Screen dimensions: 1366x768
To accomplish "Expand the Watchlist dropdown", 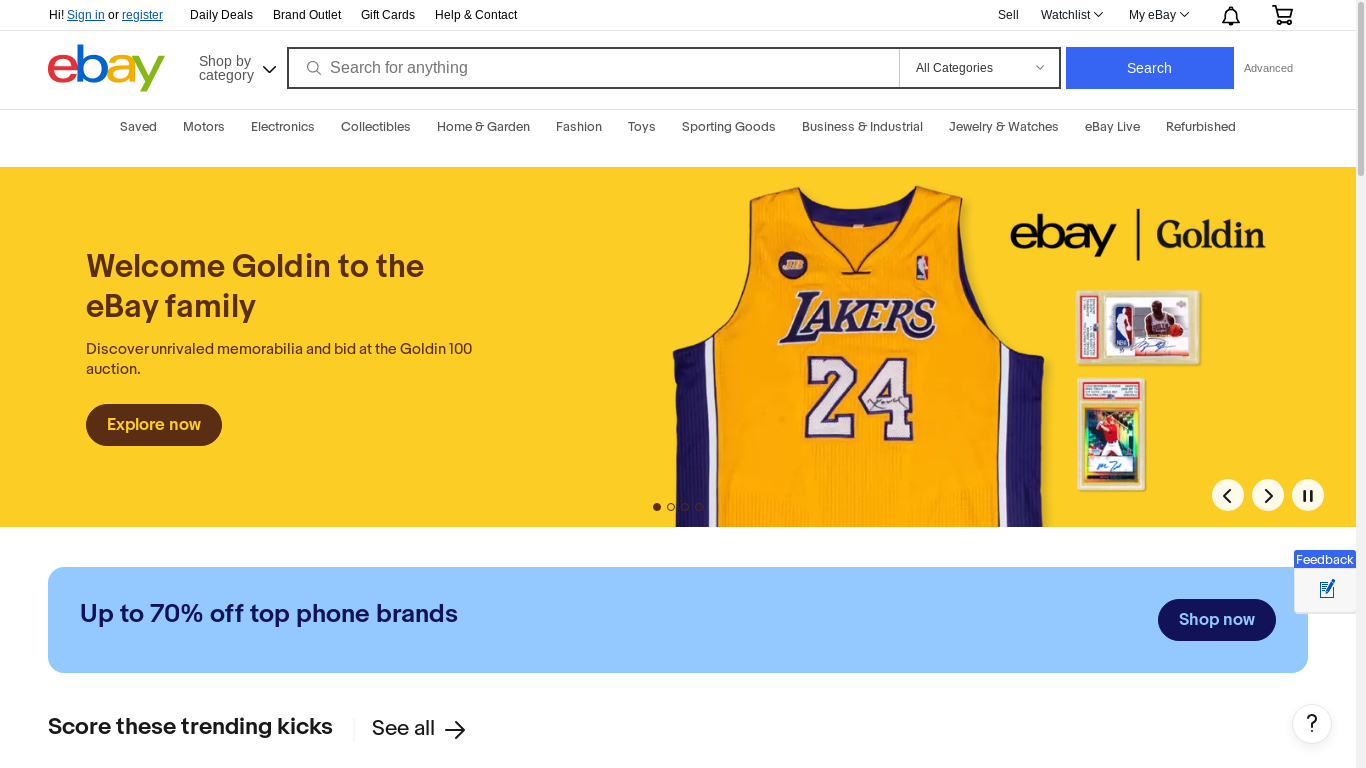I will (x=1071, y=15).
